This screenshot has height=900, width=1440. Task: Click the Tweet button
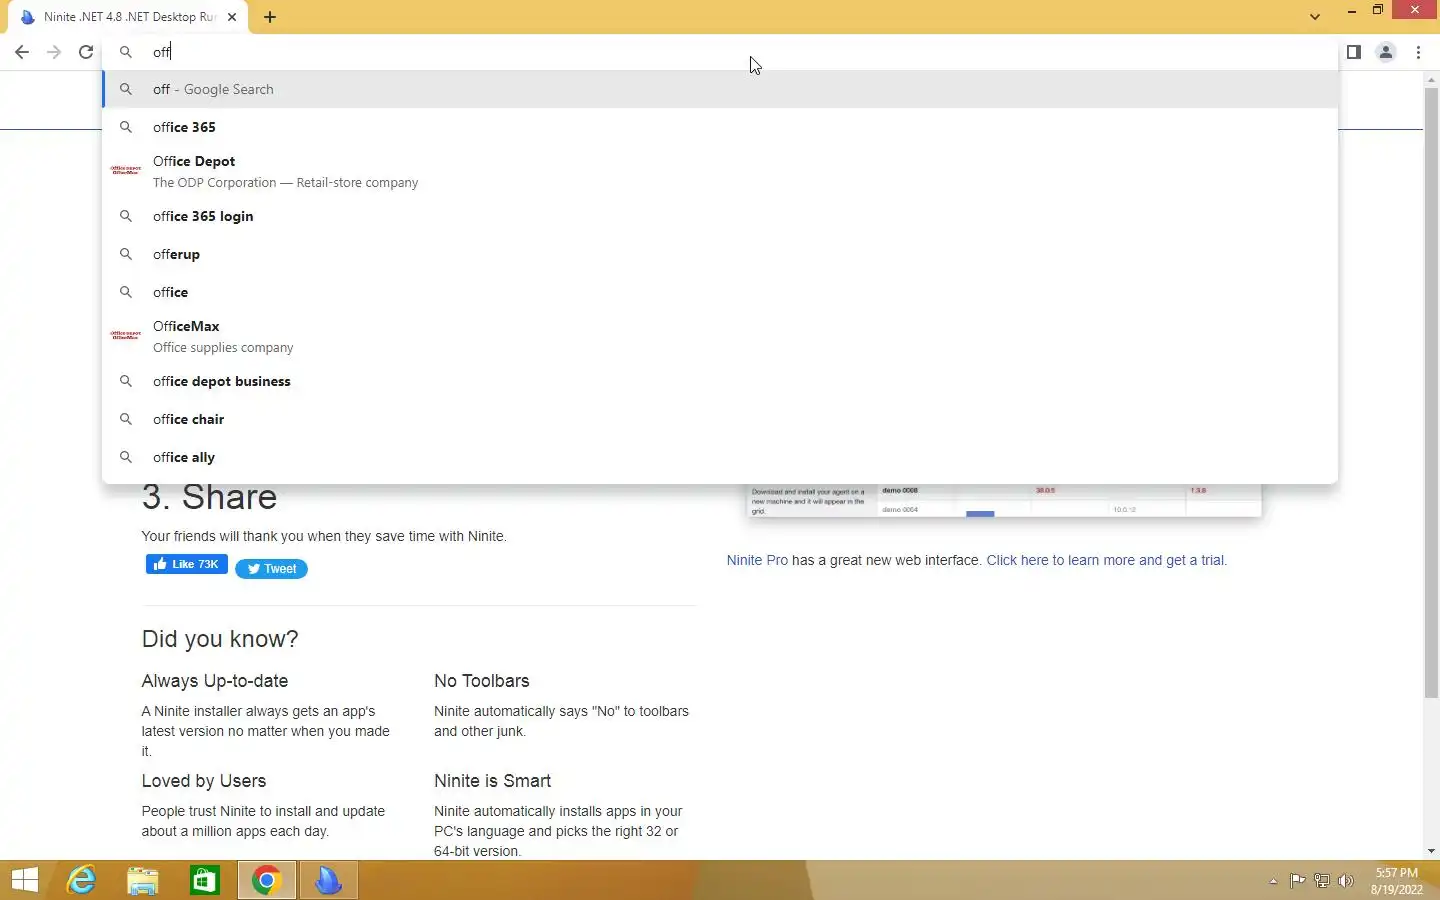[x=271, y=569]
